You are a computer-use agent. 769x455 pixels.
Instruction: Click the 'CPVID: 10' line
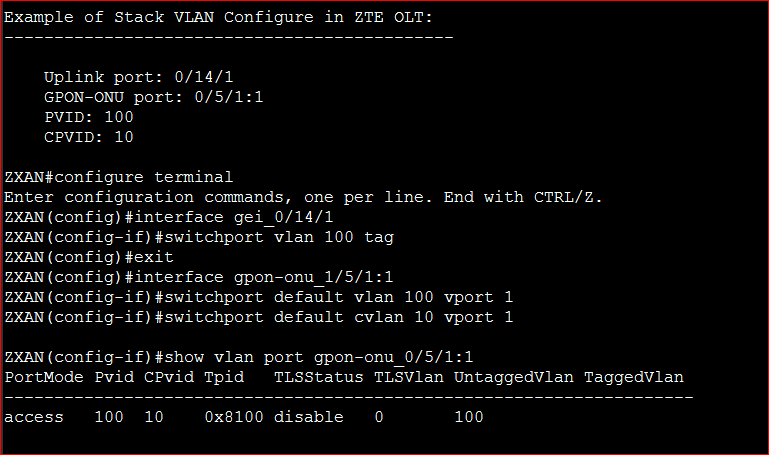(89, 137)
